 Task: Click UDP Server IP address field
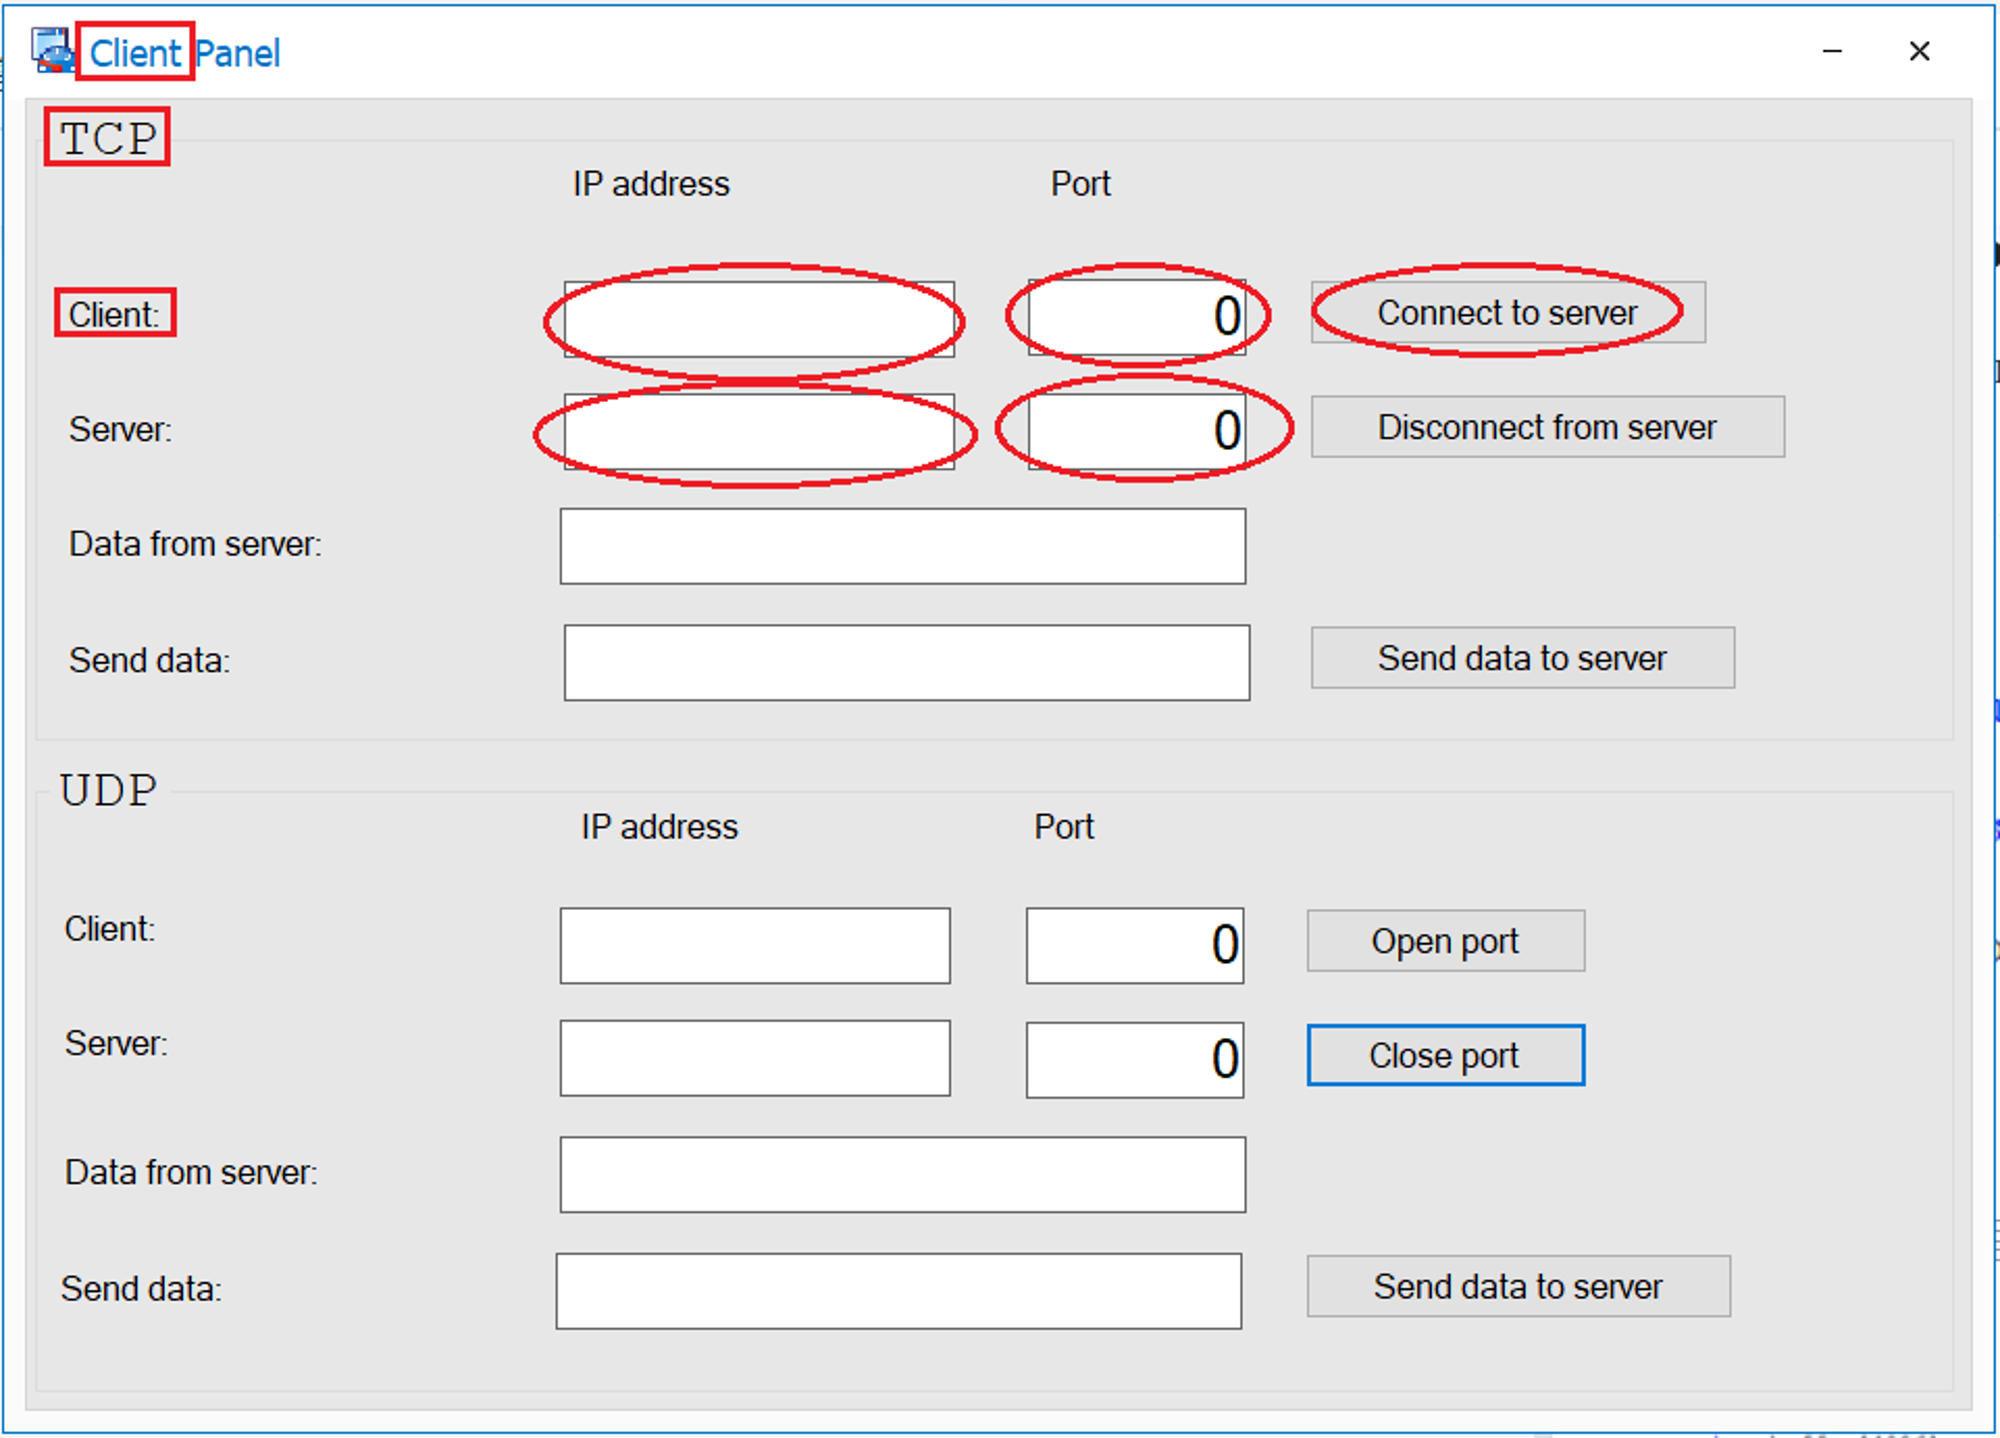point(755,1058)
